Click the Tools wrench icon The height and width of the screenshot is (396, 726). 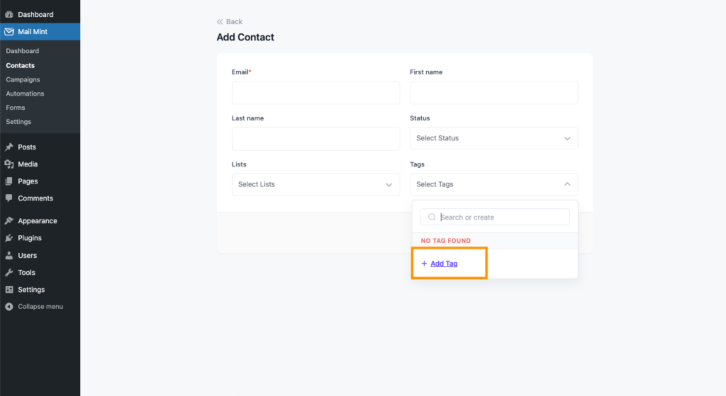(9, 272)
